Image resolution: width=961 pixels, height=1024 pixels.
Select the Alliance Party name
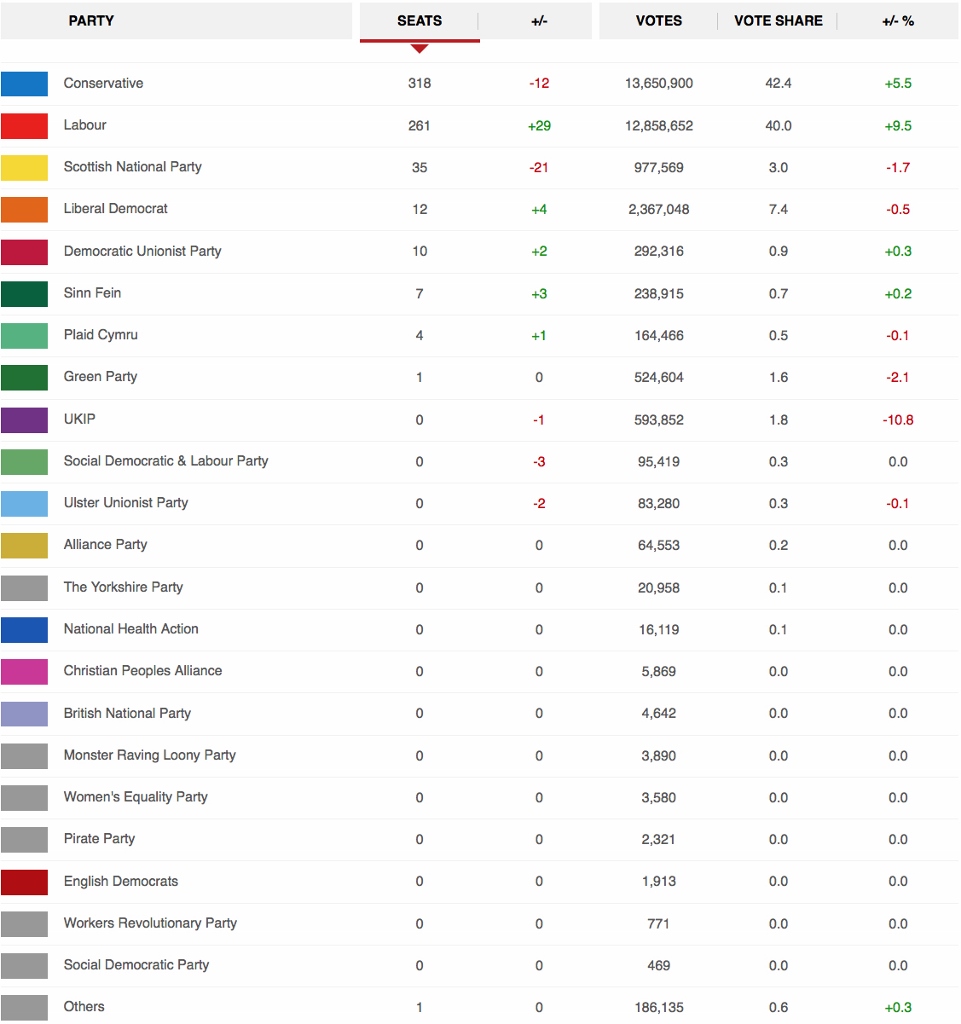pyautogui.click(x=105, y=544)
